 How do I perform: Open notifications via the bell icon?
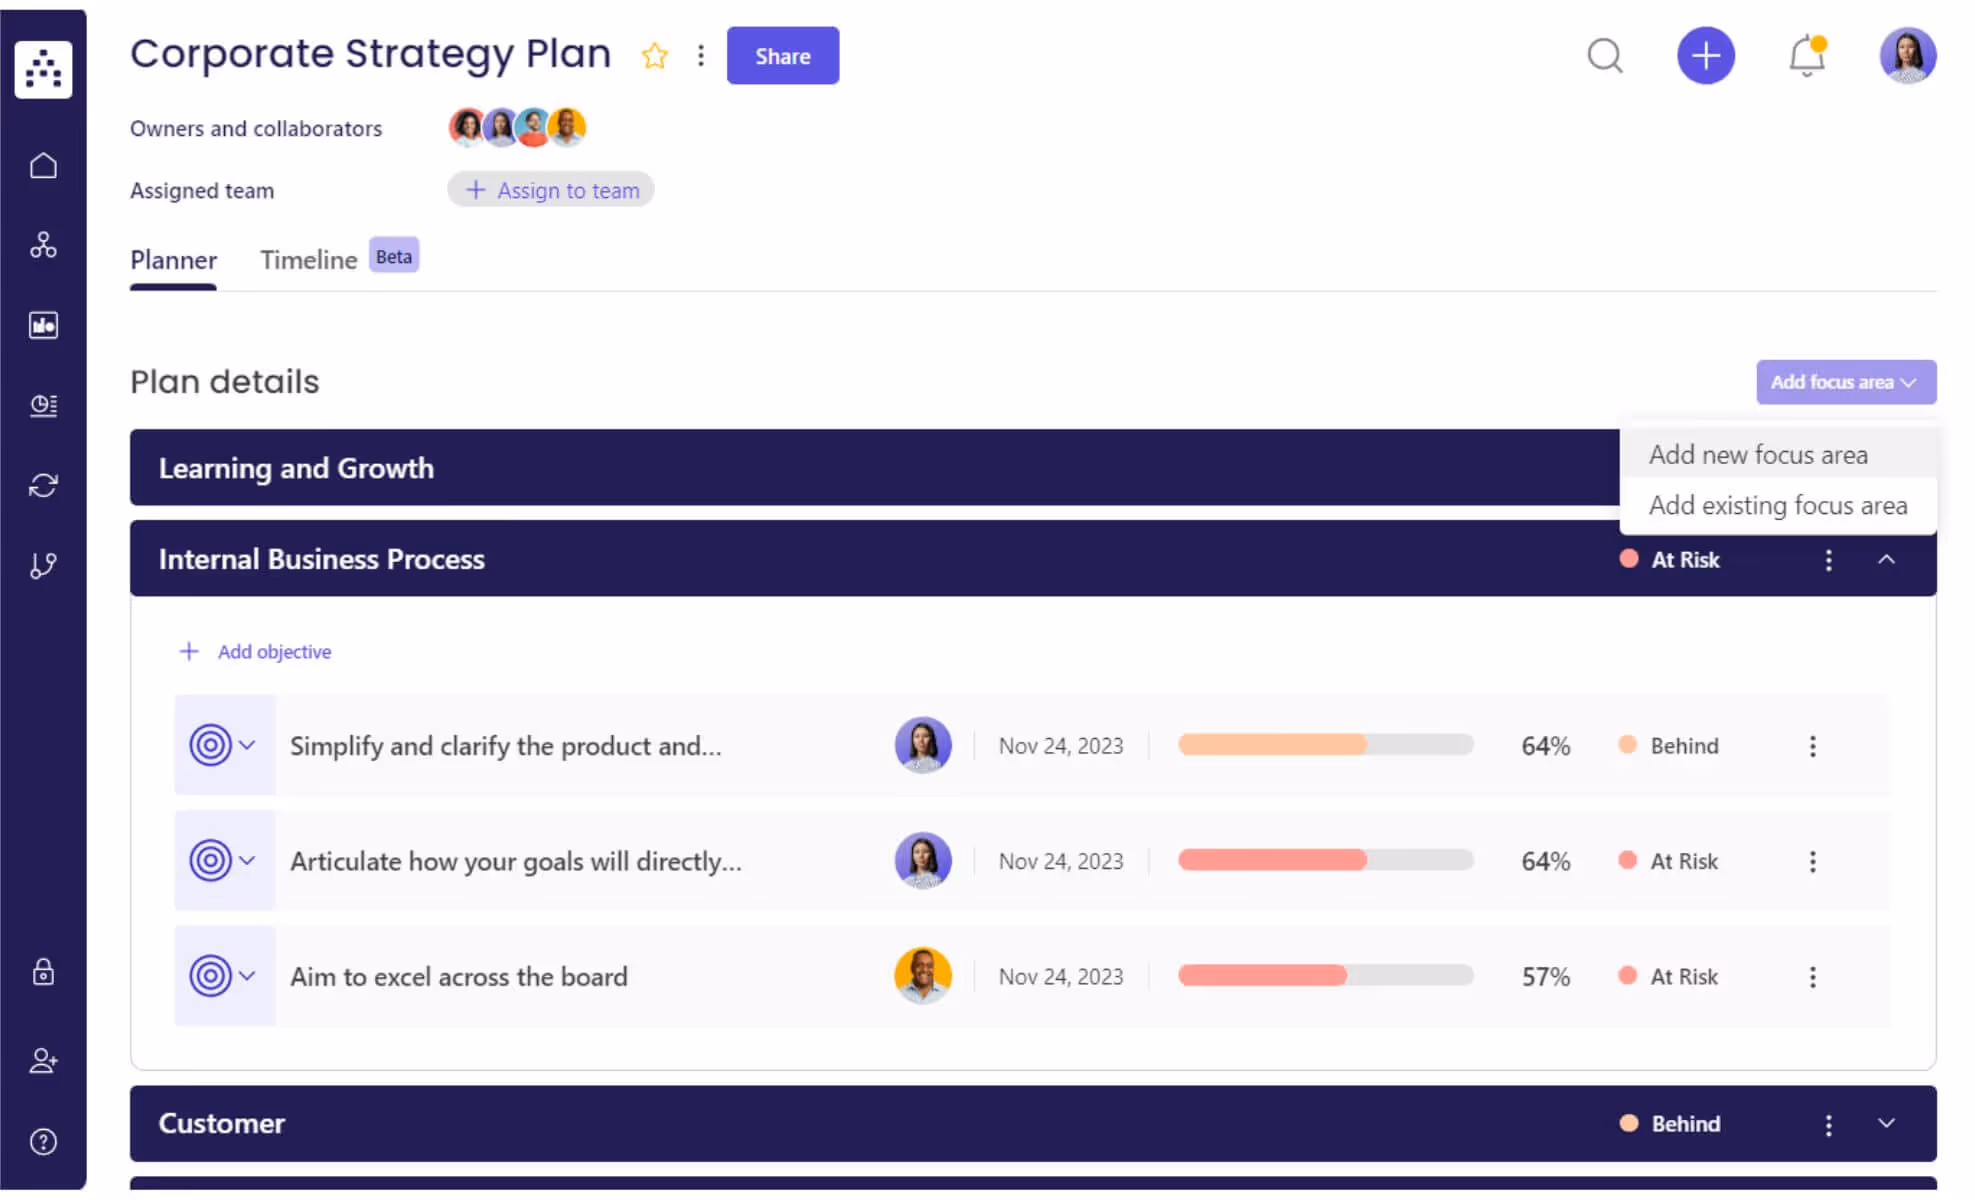[1806, 56]
